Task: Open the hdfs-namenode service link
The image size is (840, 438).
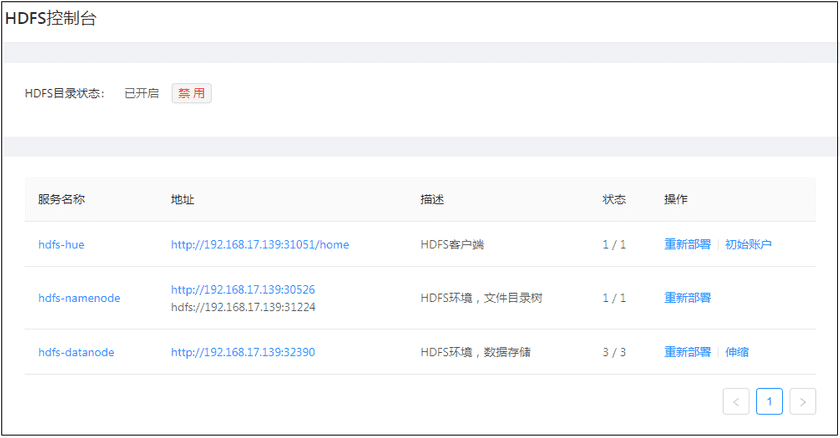Action: [79, 298]
